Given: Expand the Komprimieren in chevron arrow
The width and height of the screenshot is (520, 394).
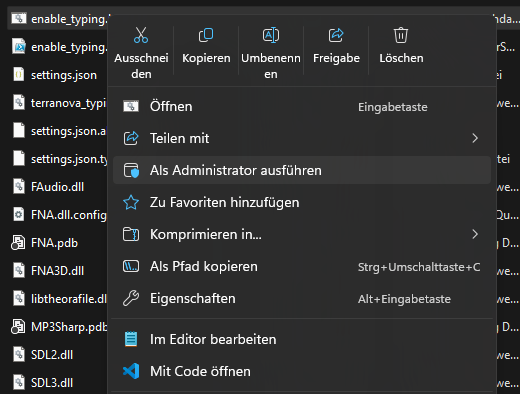Looking at the screenshot, I should click(x=475, y=234).
